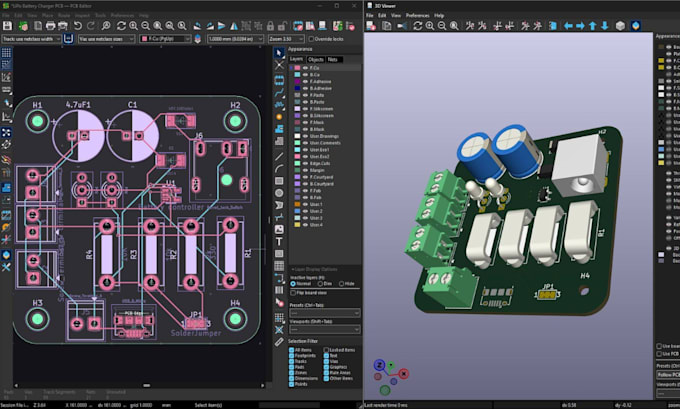The width and height of the screenshot is (680, 409).
Task: Select the Add Text tool
Action: point(279,242)
